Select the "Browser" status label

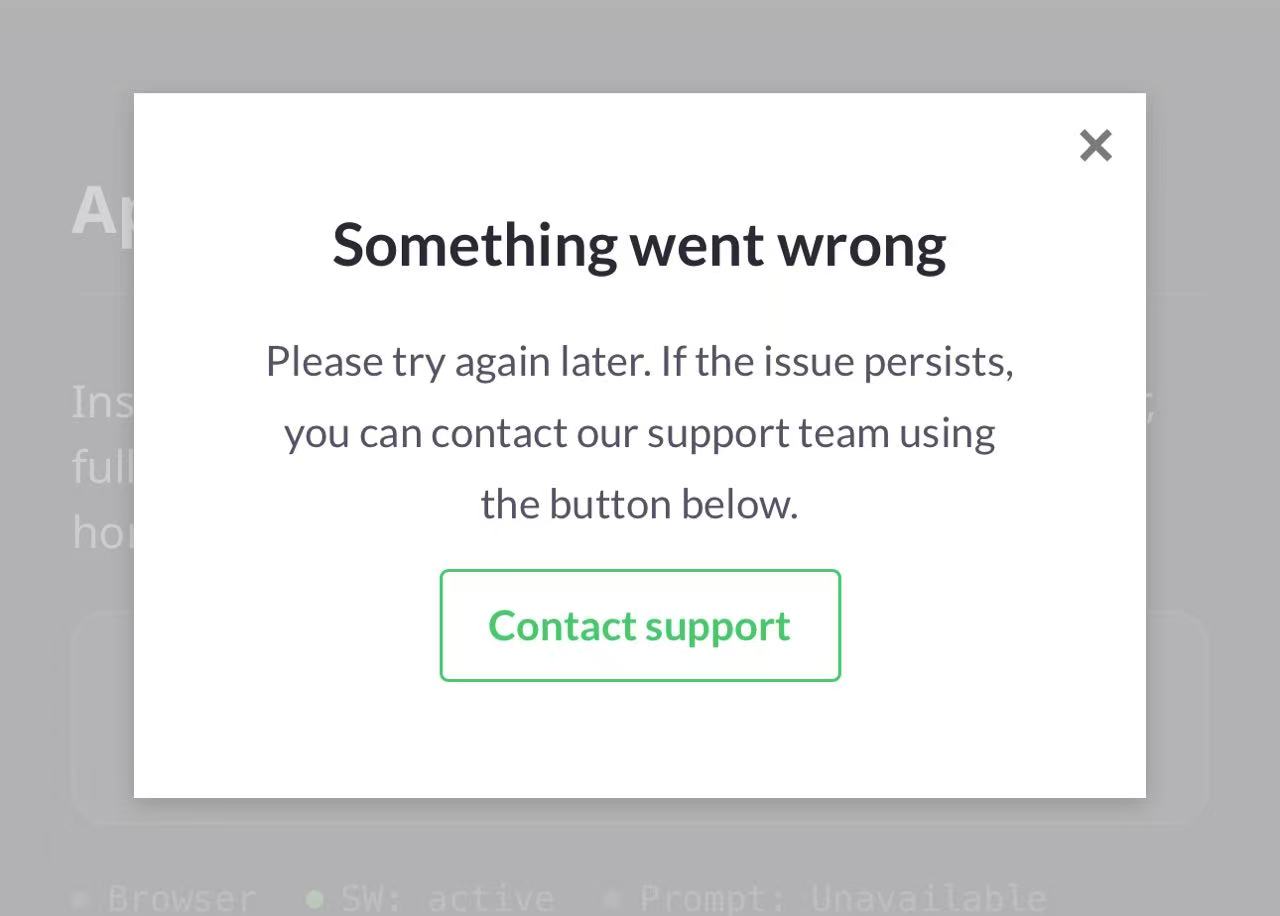coord(181,899)
